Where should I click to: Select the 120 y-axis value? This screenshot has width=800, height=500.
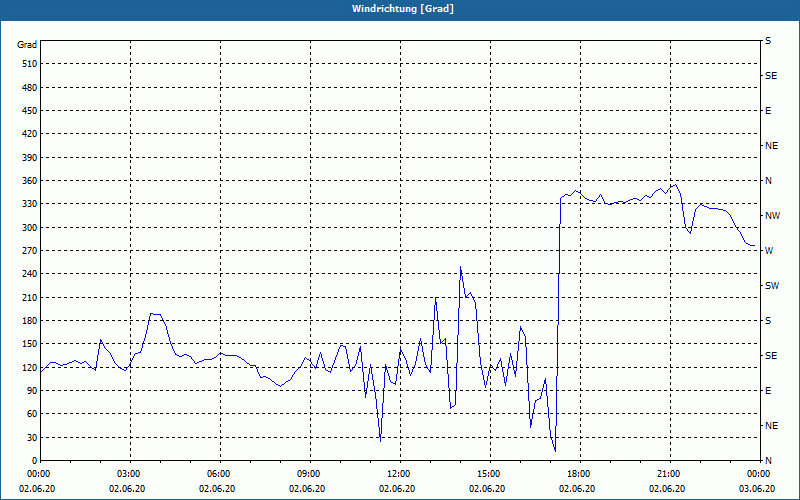pyautogui.click(x=30, y=367)
